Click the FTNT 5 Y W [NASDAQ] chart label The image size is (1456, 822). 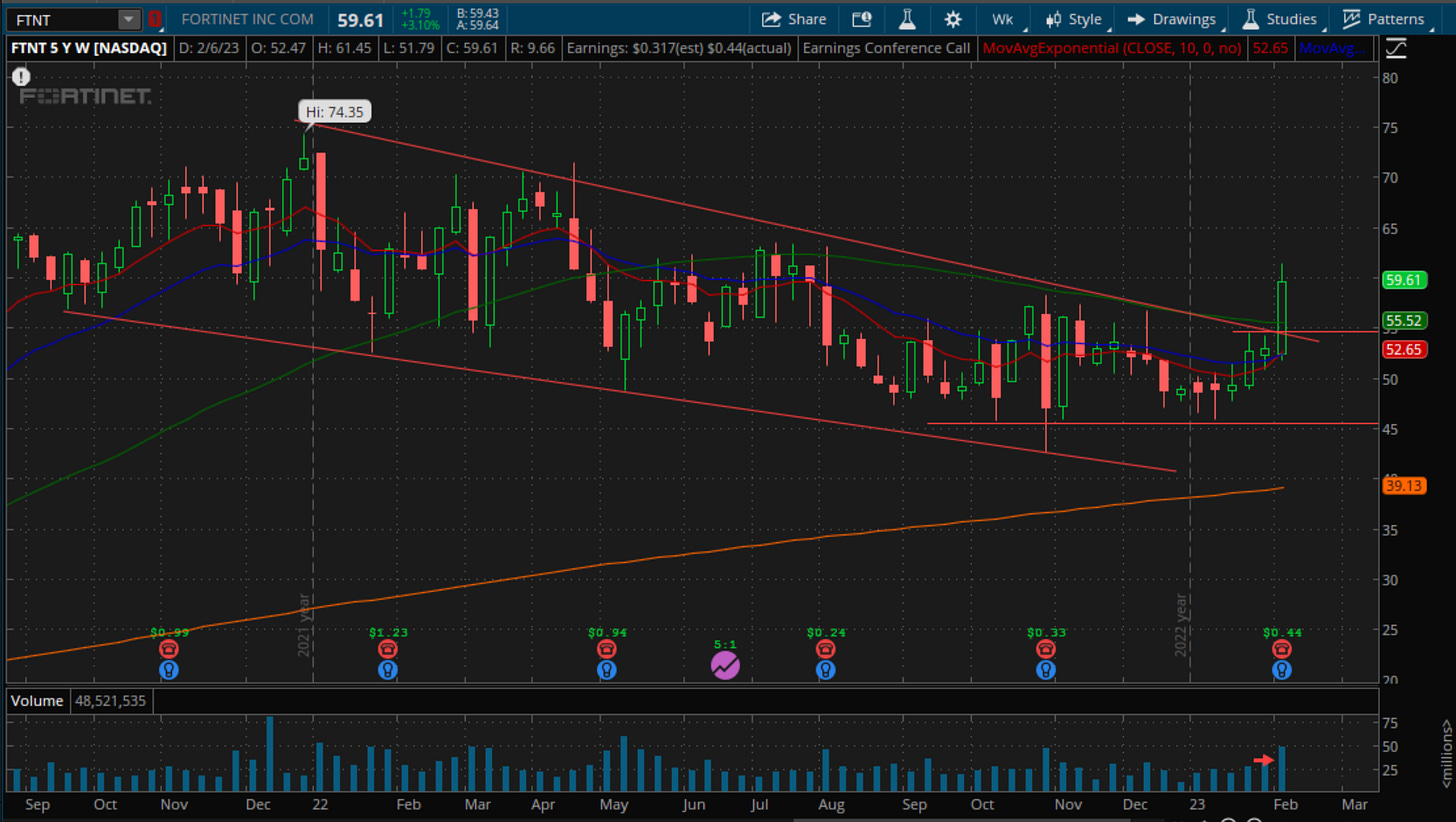tap(90, 47)
